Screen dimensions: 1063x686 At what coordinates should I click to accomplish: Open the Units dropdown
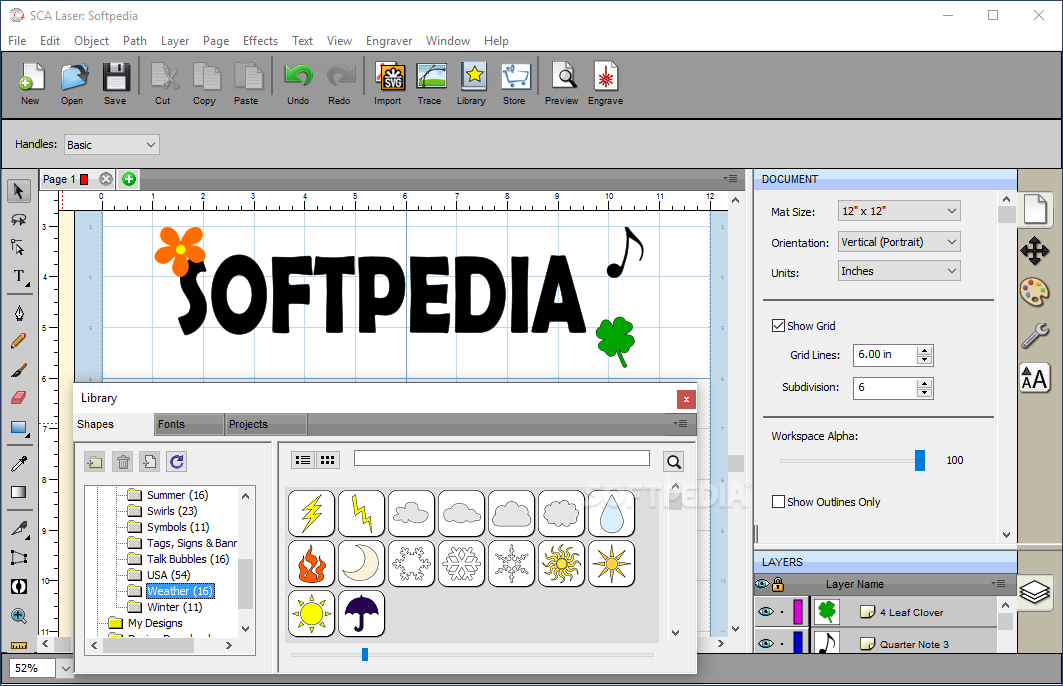[x=899, y=271]
